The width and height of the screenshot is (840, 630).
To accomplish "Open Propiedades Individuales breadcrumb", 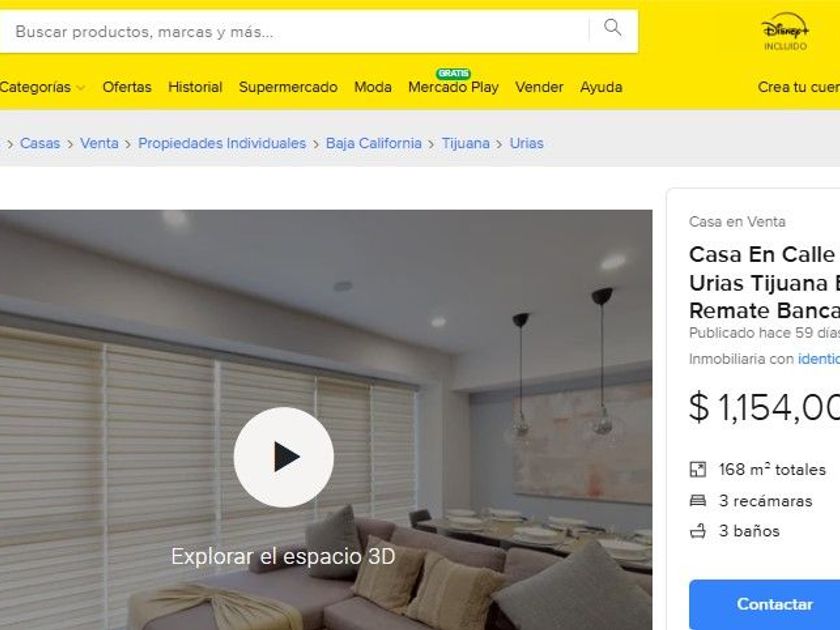I will pos(222,144).
